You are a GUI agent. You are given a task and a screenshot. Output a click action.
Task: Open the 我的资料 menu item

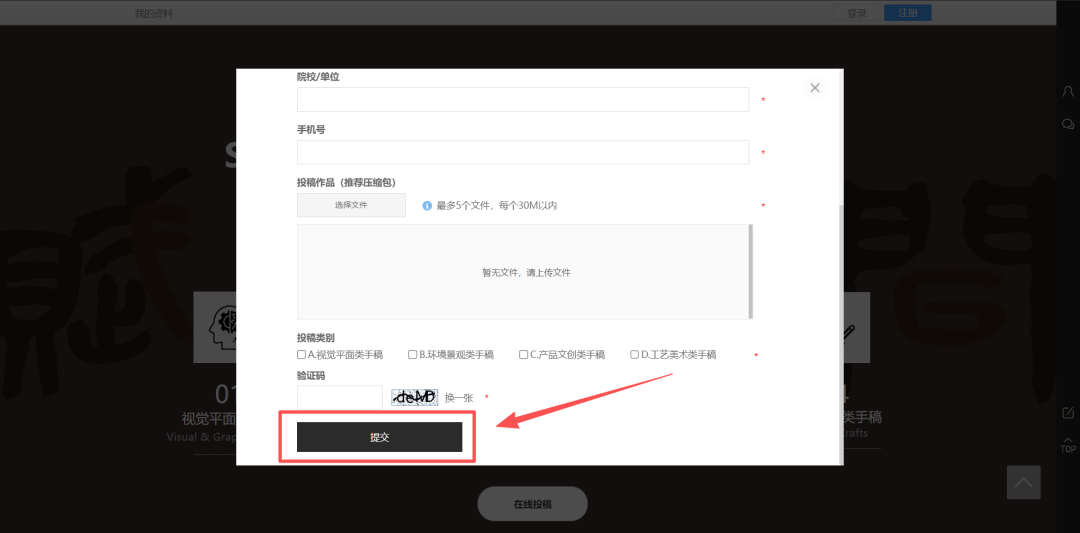pyautogui.click(x=154, y=13)
